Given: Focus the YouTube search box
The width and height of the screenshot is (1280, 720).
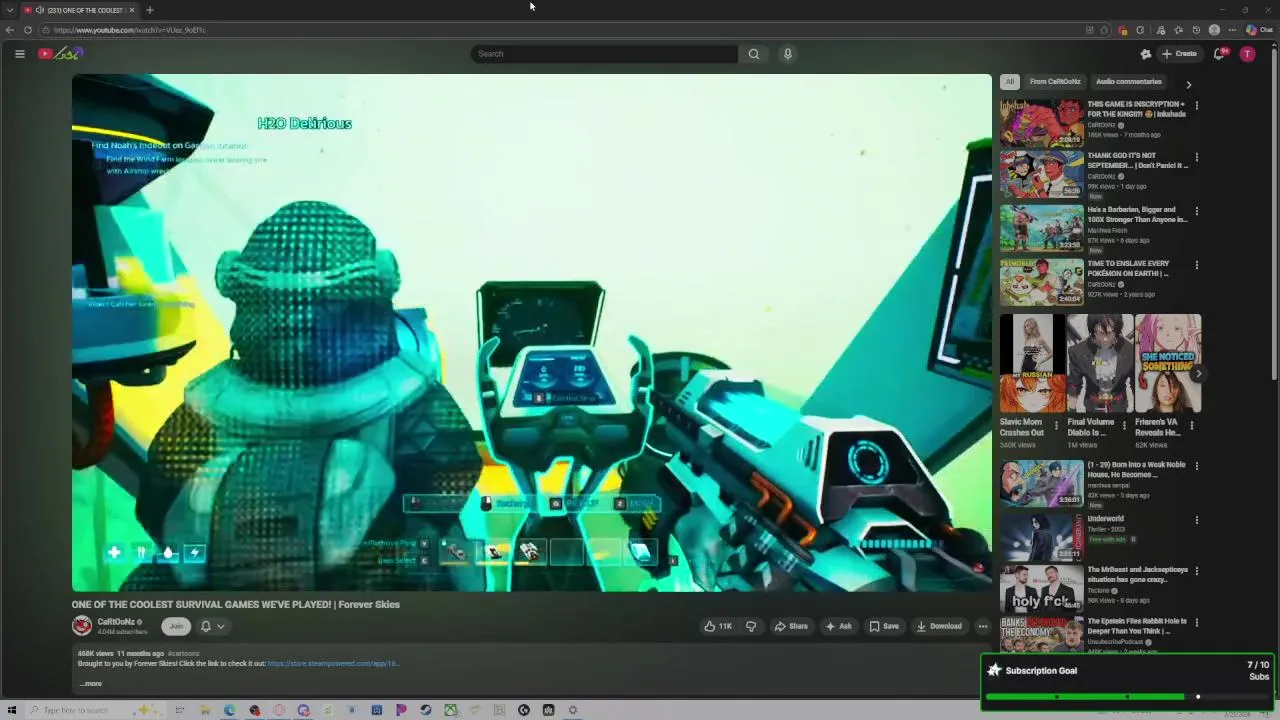Looking at the screenshot, I should click(x=604, y=54).
